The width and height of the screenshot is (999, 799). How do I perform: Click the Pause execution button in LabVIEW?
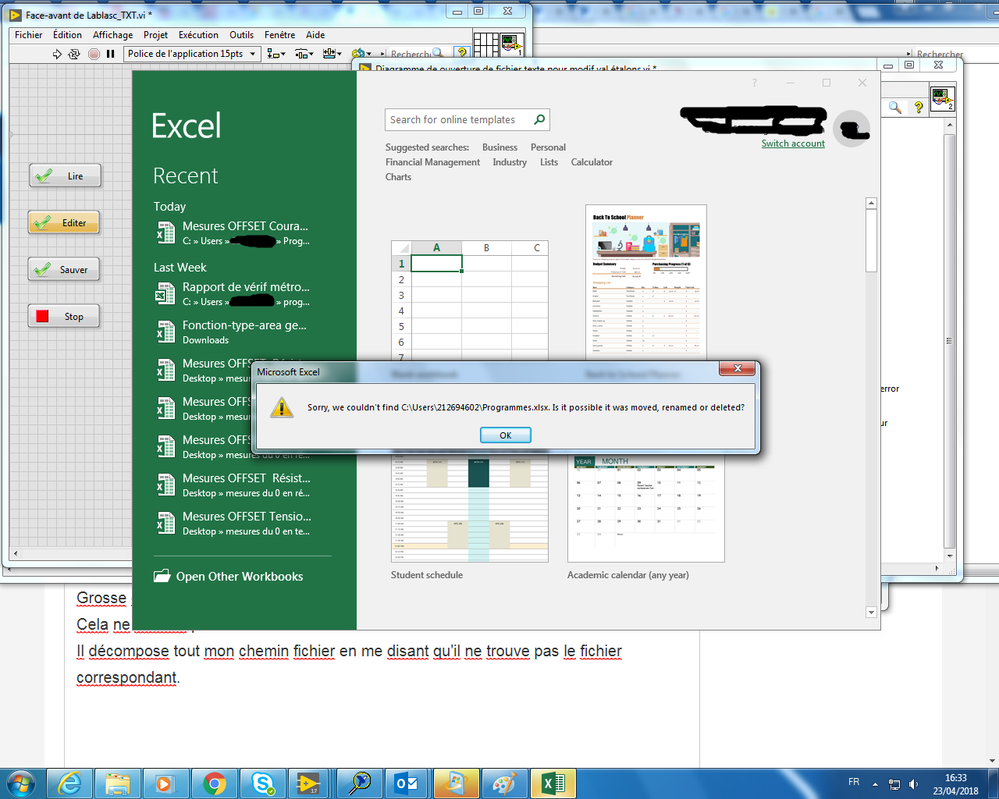tap(110, 54)
